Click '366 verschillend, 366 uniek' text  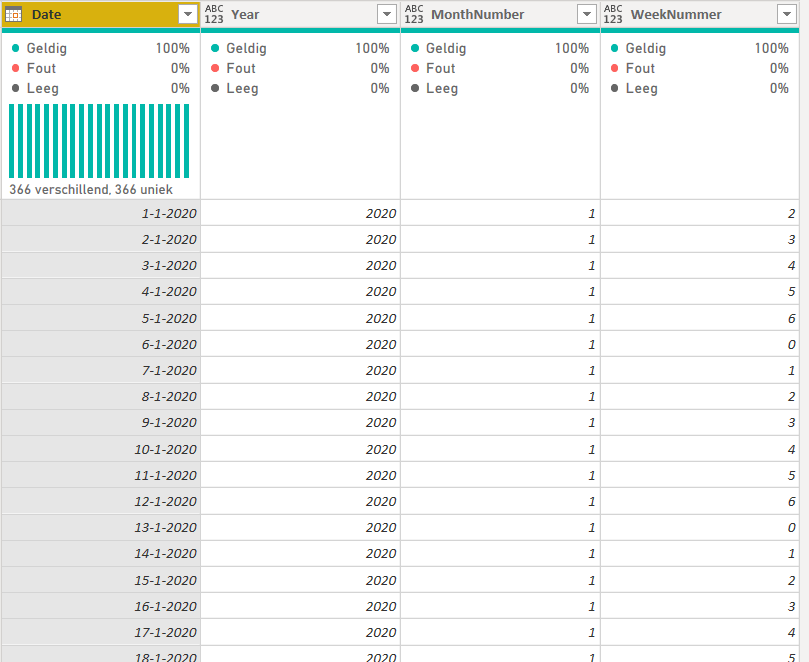click(91, 189)
